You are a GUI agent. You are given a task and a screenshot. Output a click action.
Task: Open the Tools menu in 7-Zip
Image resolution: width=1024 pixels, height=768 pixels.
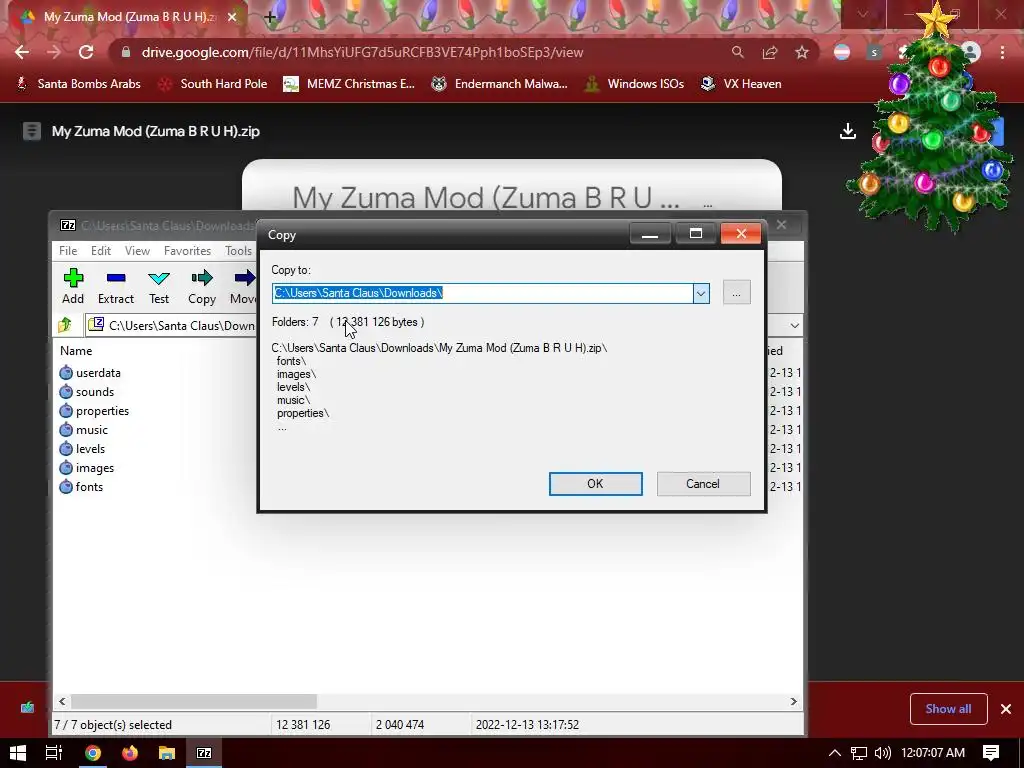click(238, 251)
